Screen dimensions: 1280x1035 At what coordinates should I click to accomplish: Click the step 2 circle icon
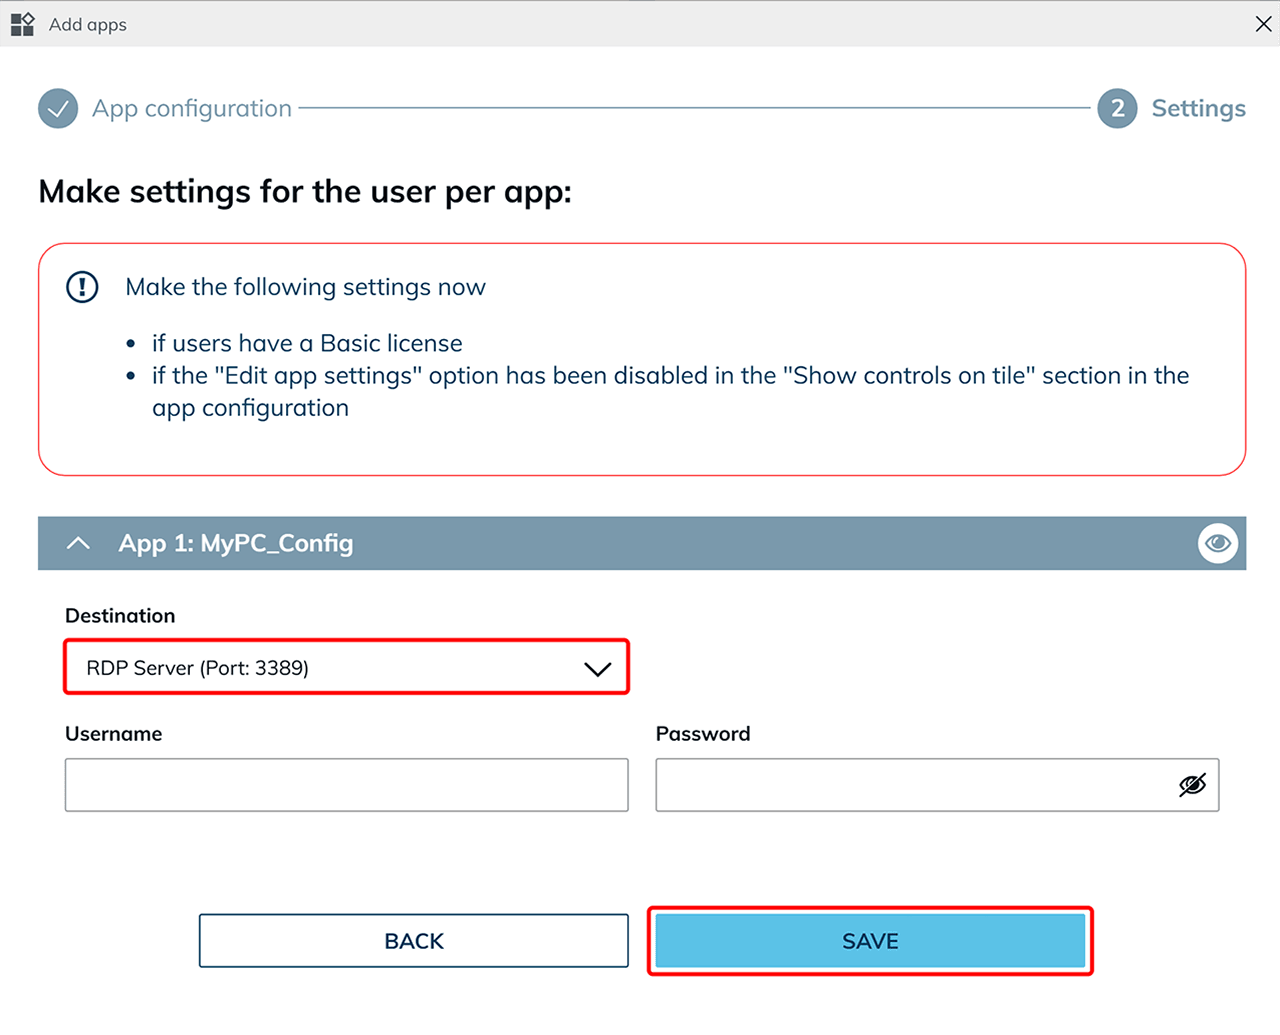click(1117, 109)
